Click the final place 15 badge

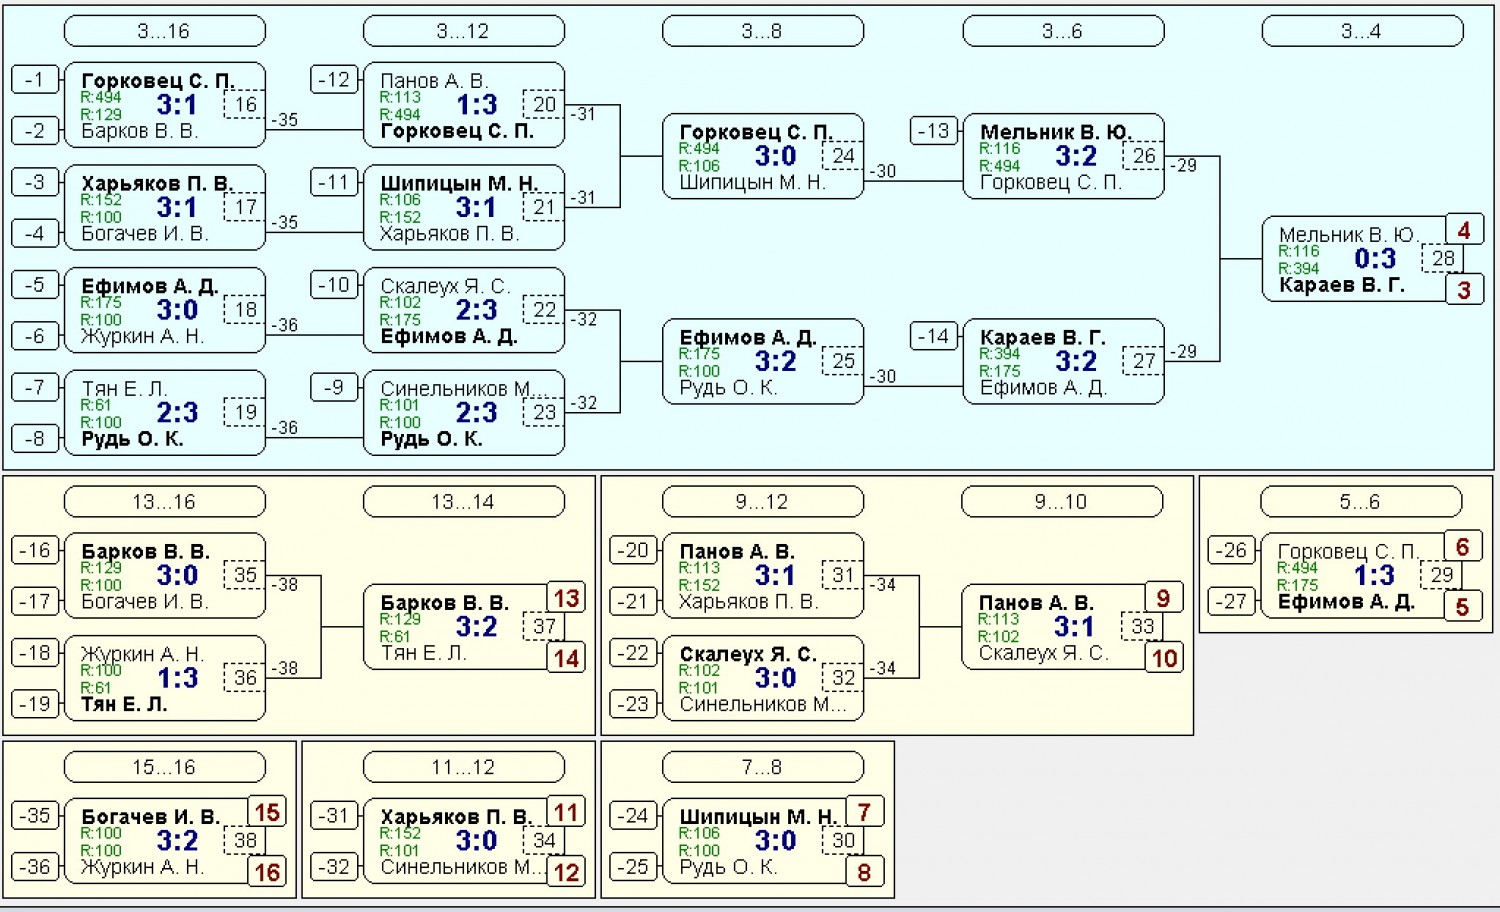(x=266, y=812)
